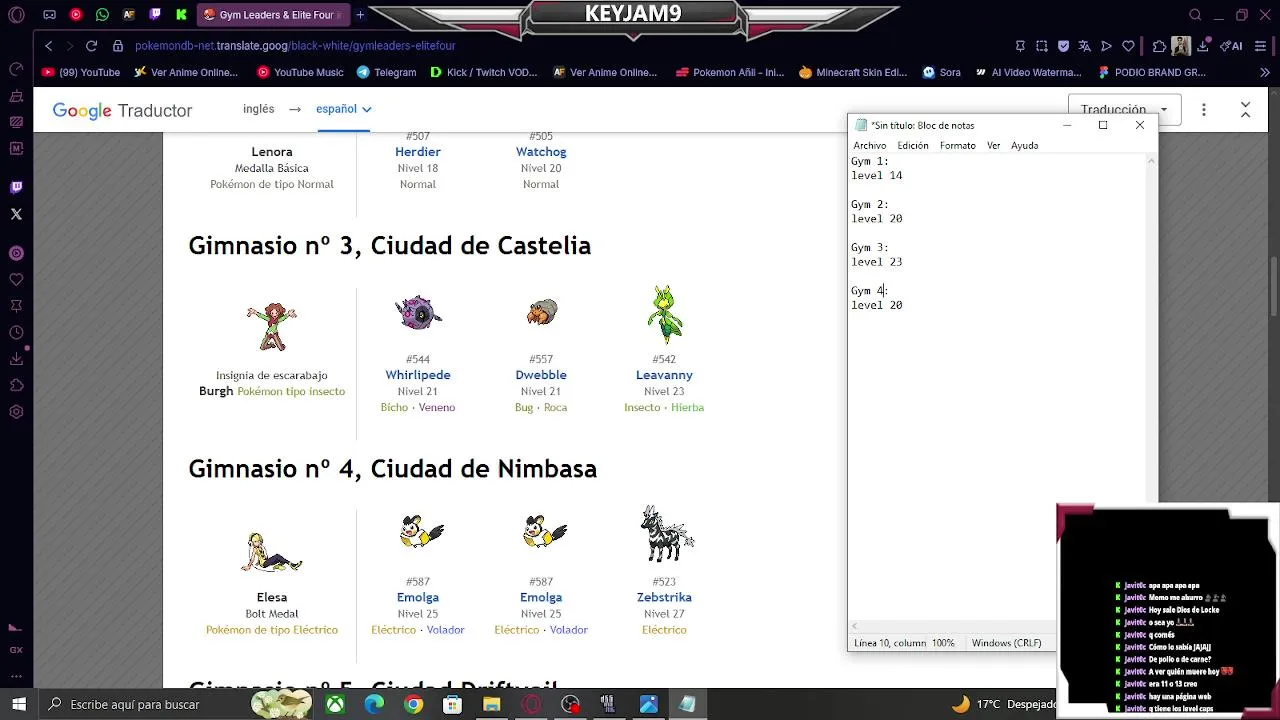Open Microsoft Edge from the taskbar
This screenshot has width=1280, height=720.
click(374, 704)
